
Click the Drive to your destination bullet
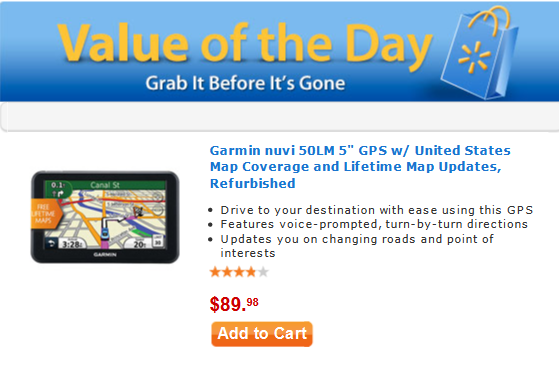tap(376, 210)
